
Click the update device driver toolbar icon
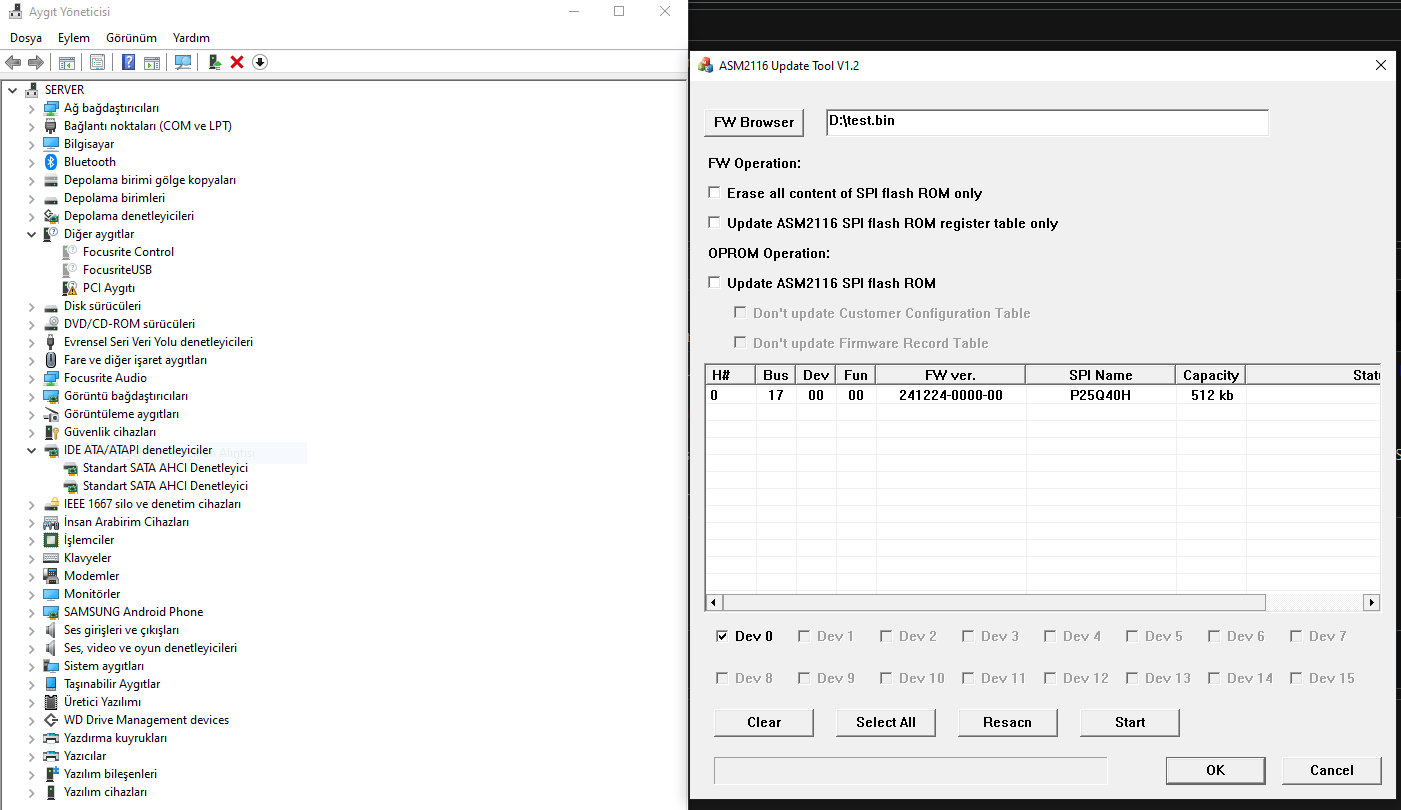[214, 62]
